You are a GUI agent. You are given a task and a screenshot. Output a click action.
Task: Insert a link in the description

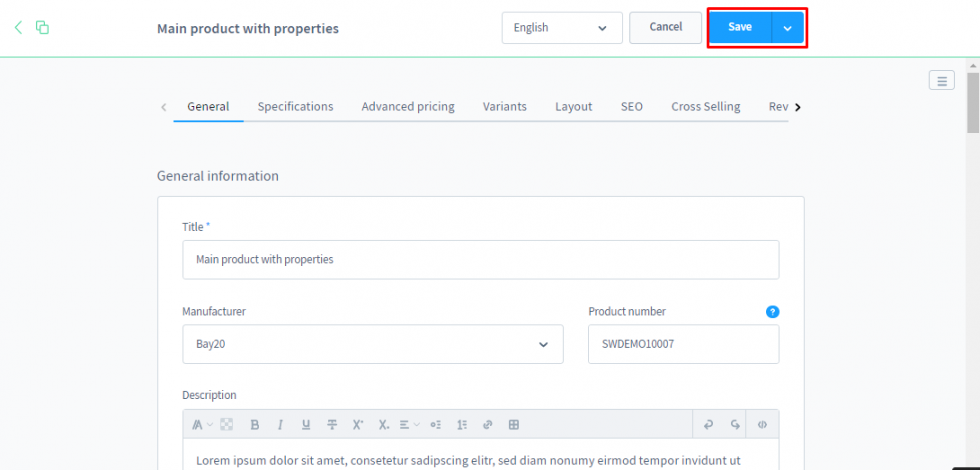(x=487, y=425)
